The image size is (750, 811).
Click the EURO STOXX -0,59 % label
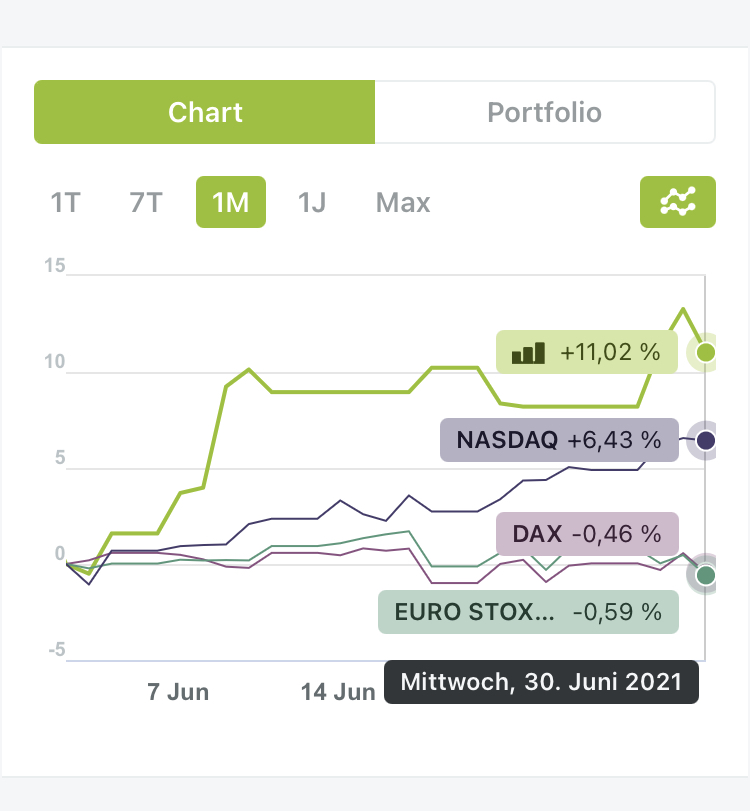(x=527, y=612)
